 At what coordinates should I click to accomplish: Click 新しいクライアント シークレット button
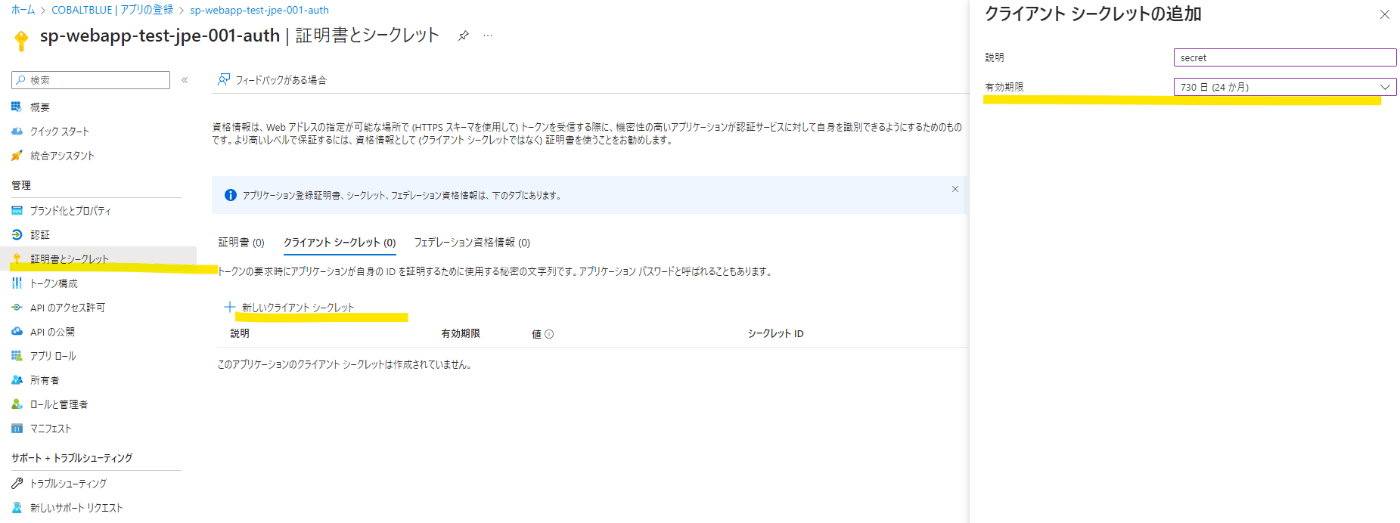tap(289, 307)
